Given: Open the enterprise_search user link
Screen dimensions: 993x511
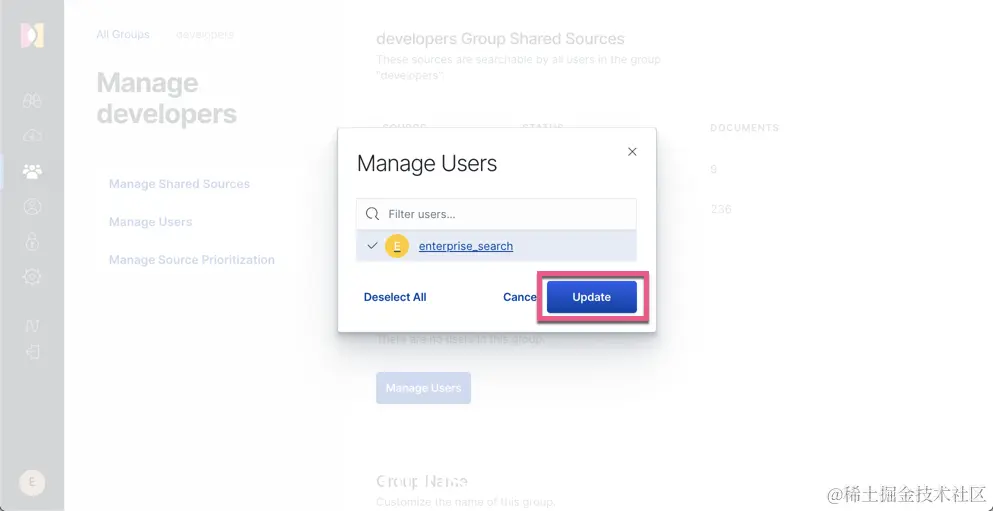Looking at the screenshot, I should pyautogui.click(x=465, y=246).
